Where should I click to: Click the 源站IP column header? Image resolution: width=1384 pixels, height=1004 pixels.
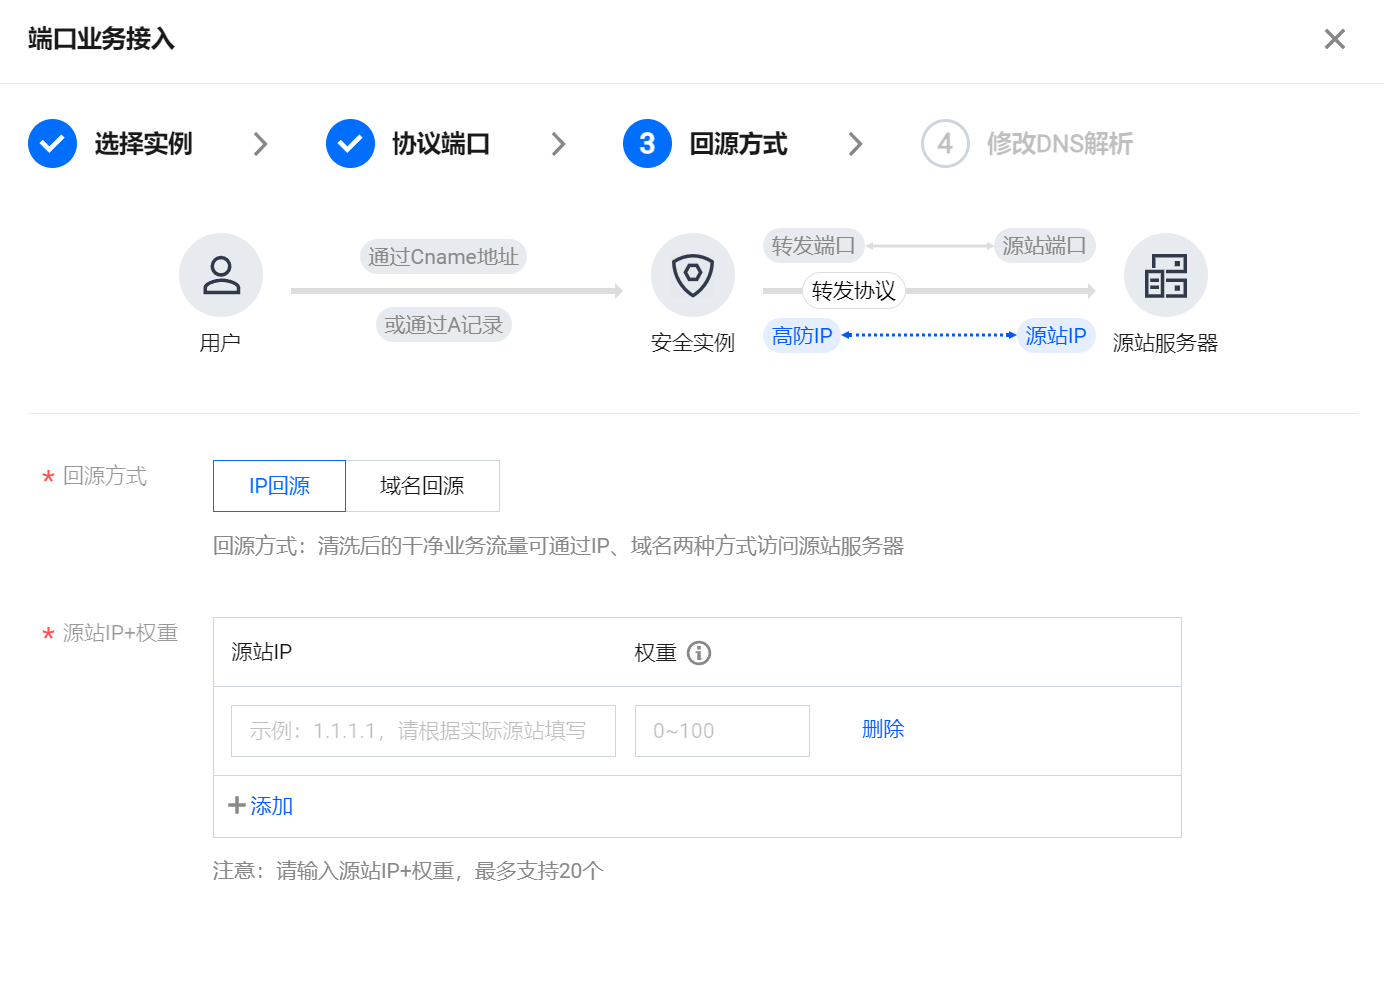262,652
